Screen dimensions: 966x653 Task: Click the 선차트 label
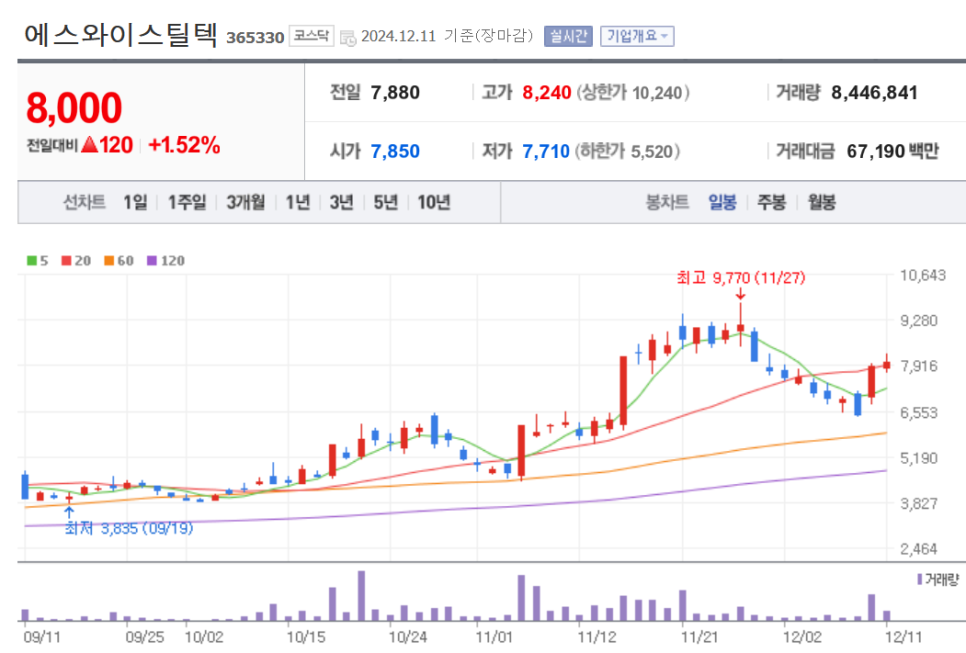pyautogui.click(x=84, y=202)
